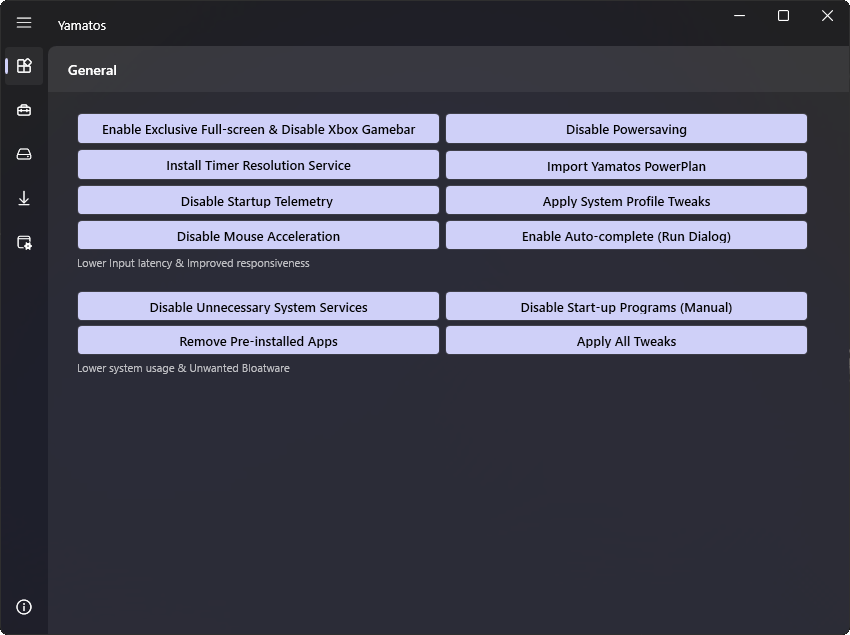Remove Pre-installed Apps
Image resolution: width=850 pixels, height=635 pixels.
click(x=258, y=341)
